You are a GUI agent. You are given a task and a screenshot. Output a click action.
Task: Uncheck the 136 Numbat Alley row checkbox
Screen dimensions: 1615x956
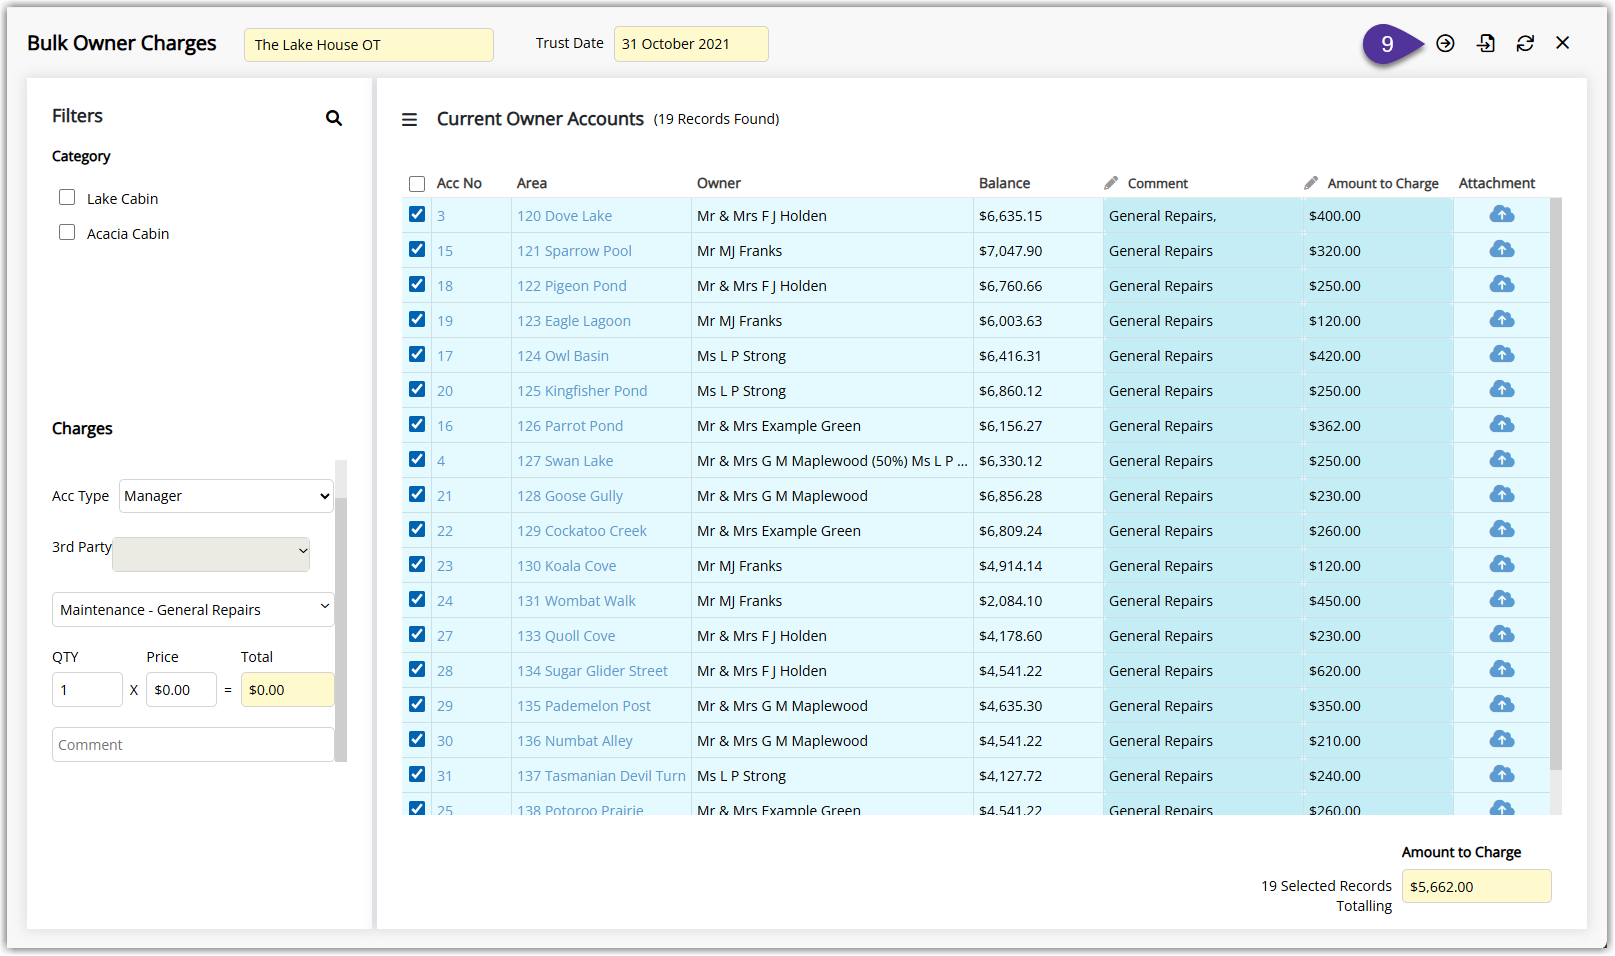pos(417,739)
